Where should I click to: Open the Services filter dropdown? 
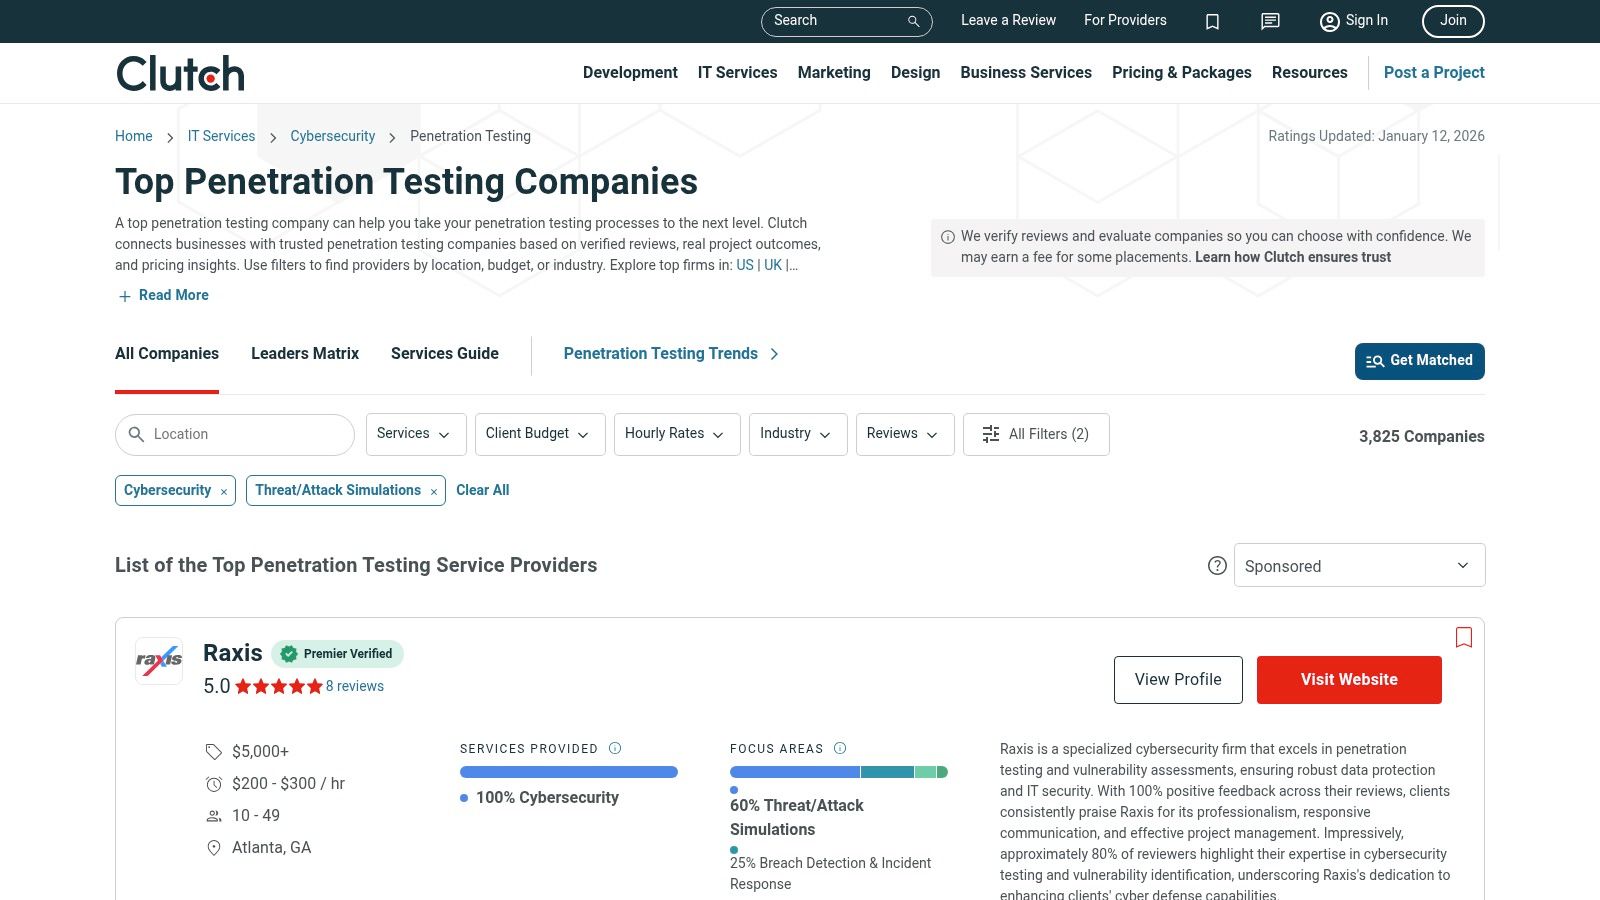tap(415, 434)
